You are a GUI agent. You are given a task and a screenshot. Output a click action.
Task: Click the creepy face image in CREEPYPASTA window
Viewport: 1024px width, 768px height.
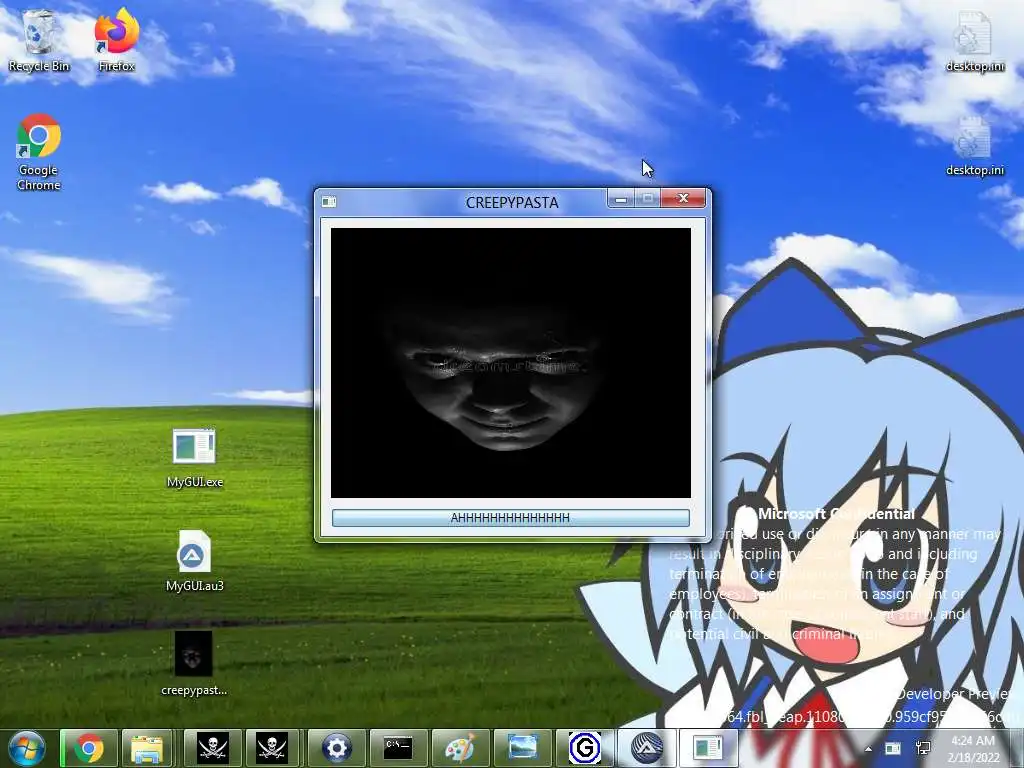tap(510, 362)
